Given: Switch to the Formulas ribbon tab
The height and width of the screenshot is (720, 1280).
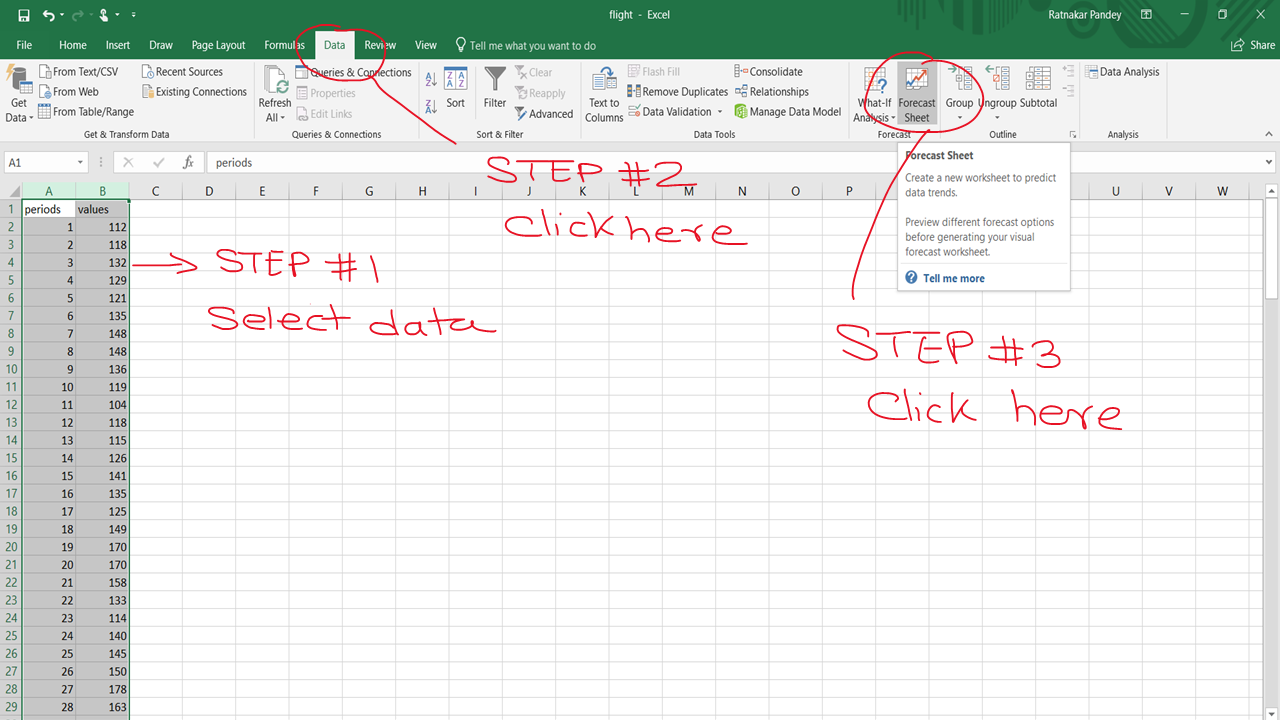Looking at the screenshot, I should [284, 45].
